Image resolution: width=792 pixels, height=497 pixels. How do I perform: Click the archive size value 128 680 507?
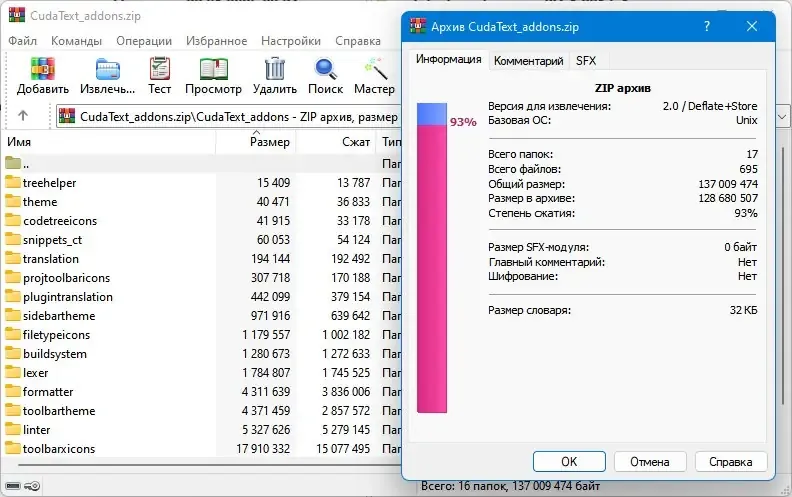coord(728,198)
